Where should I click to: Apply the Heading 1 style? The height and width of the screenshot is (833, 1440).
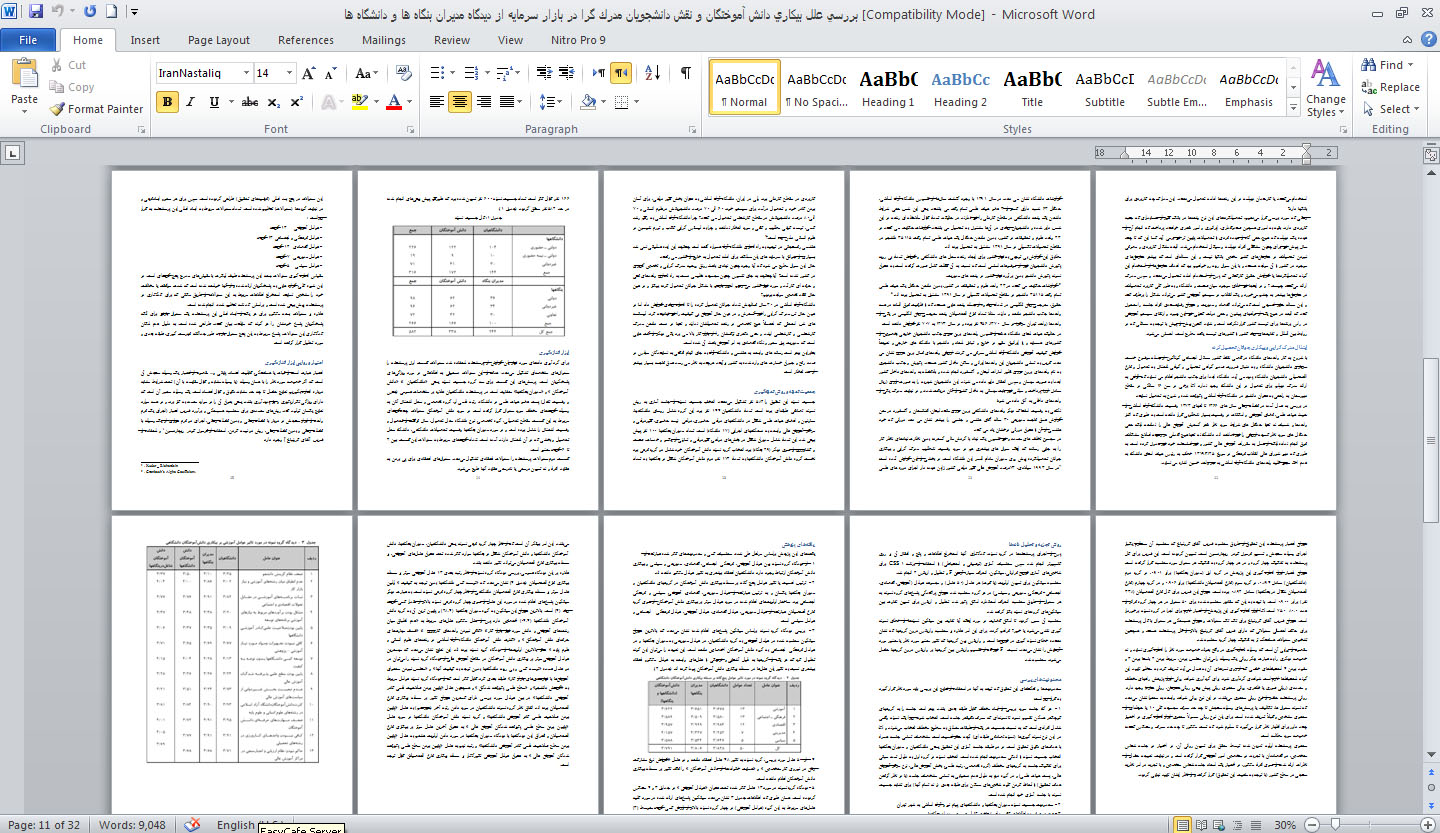[x=888, y=88]
